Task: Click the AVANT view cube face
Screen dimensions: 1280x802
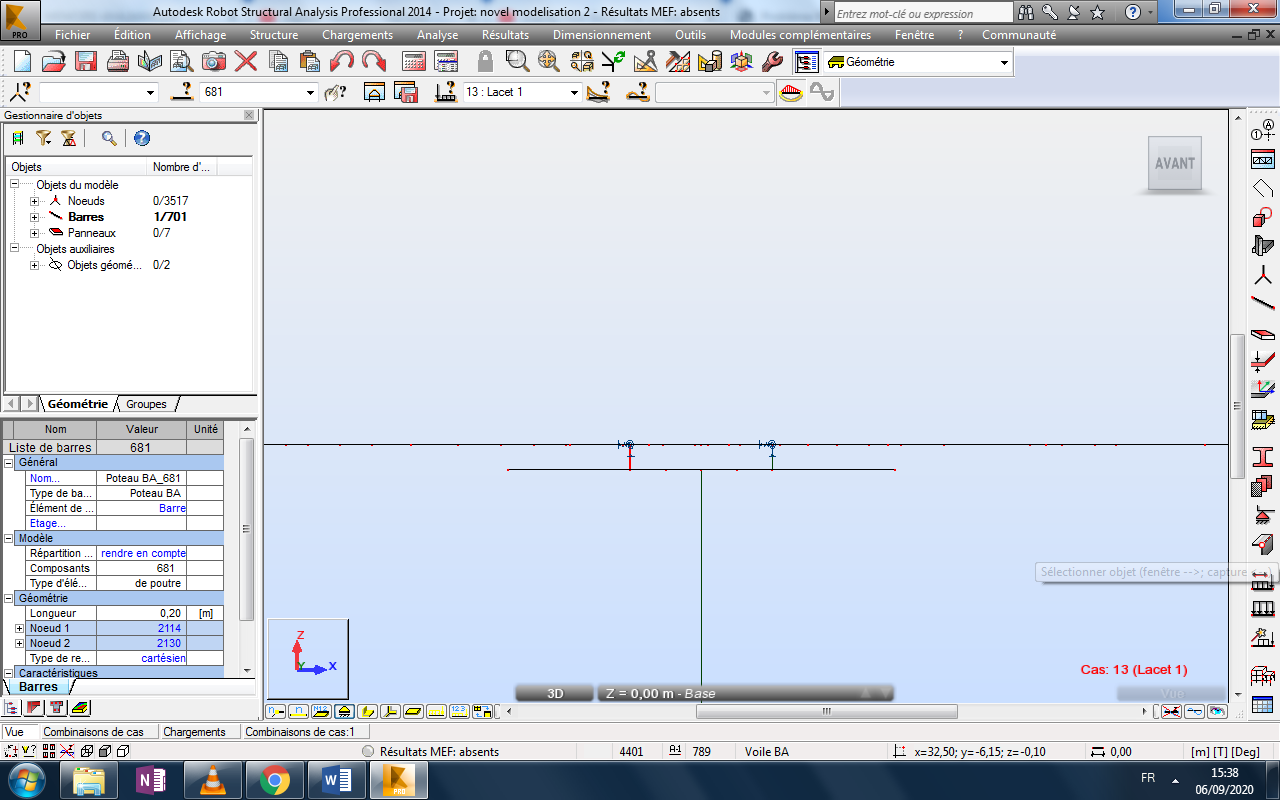Action: point(1175,163)
